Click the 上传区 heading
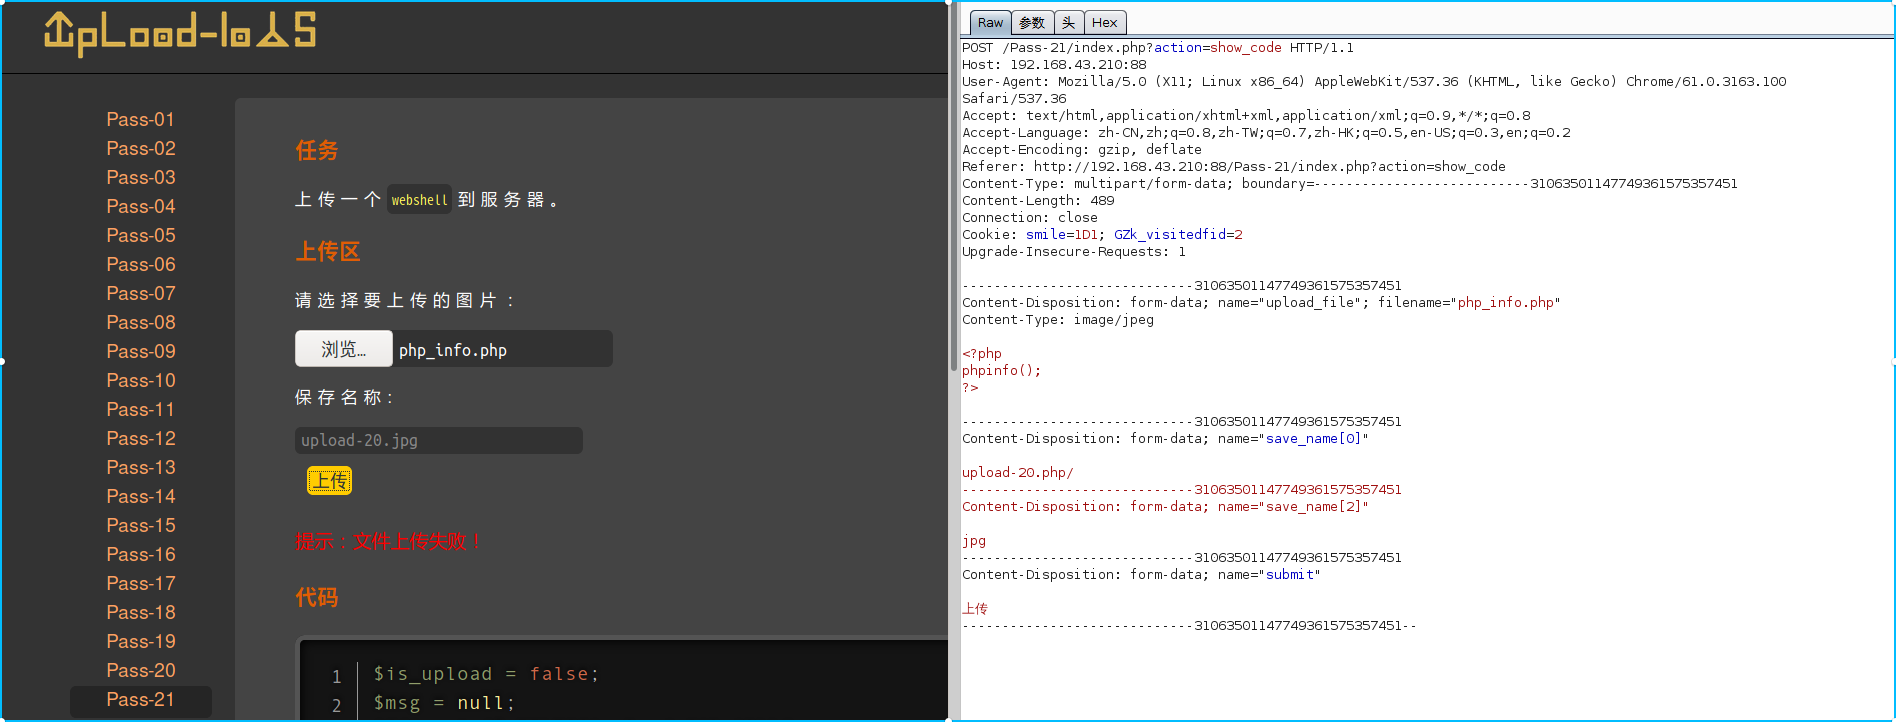Screen dimensions: 1896x722 pos(328,252)
